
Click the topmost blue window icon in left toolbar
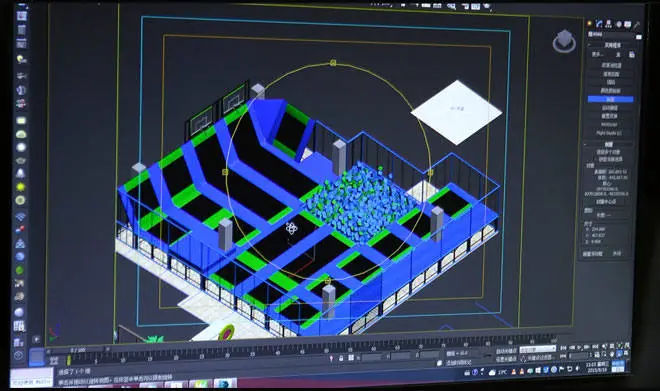[22, 16]
